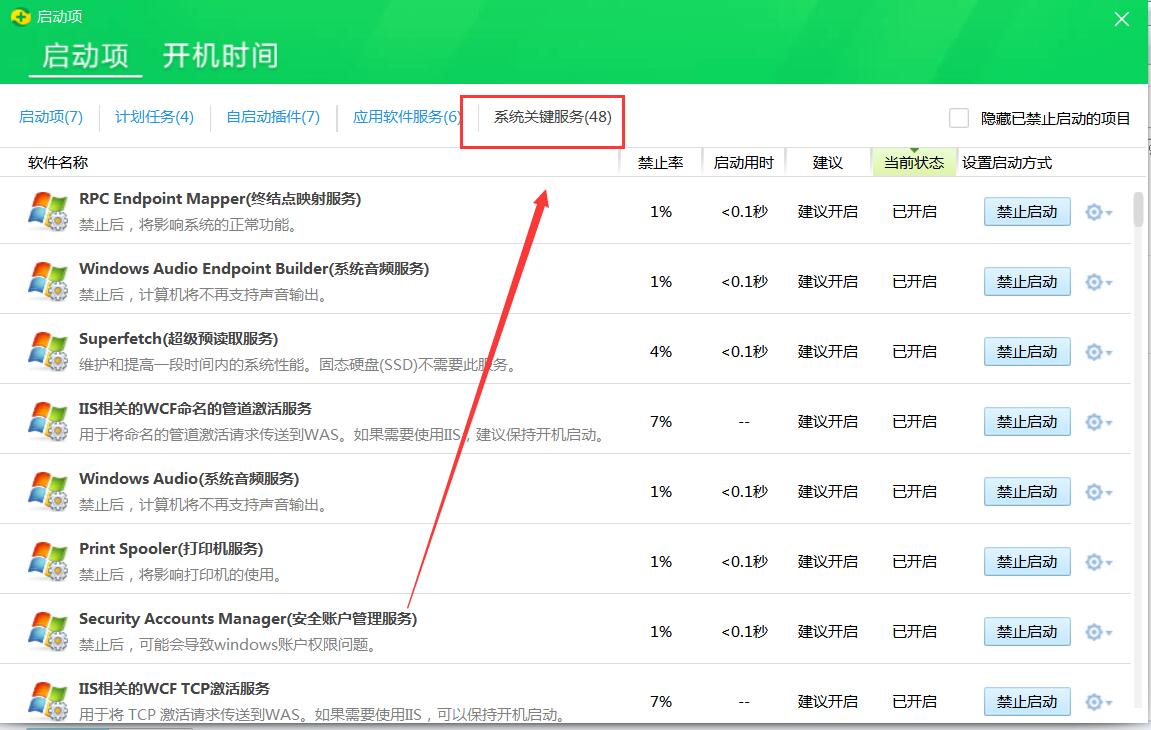This screenshot has width=1151, height=730.
Task: Click the Print Spooler service icon
Action: (x=47, y=560)
